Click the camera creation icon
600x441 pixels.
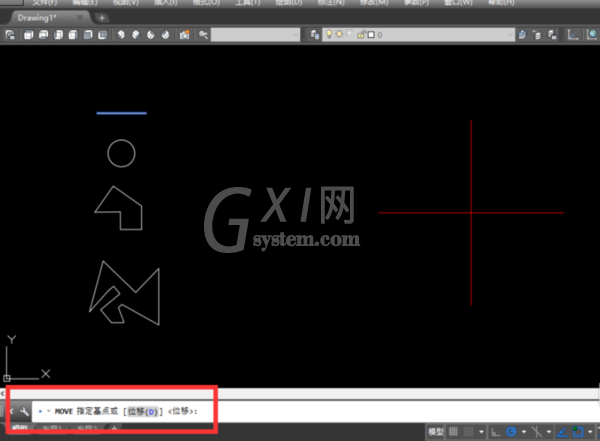point(184,35)
